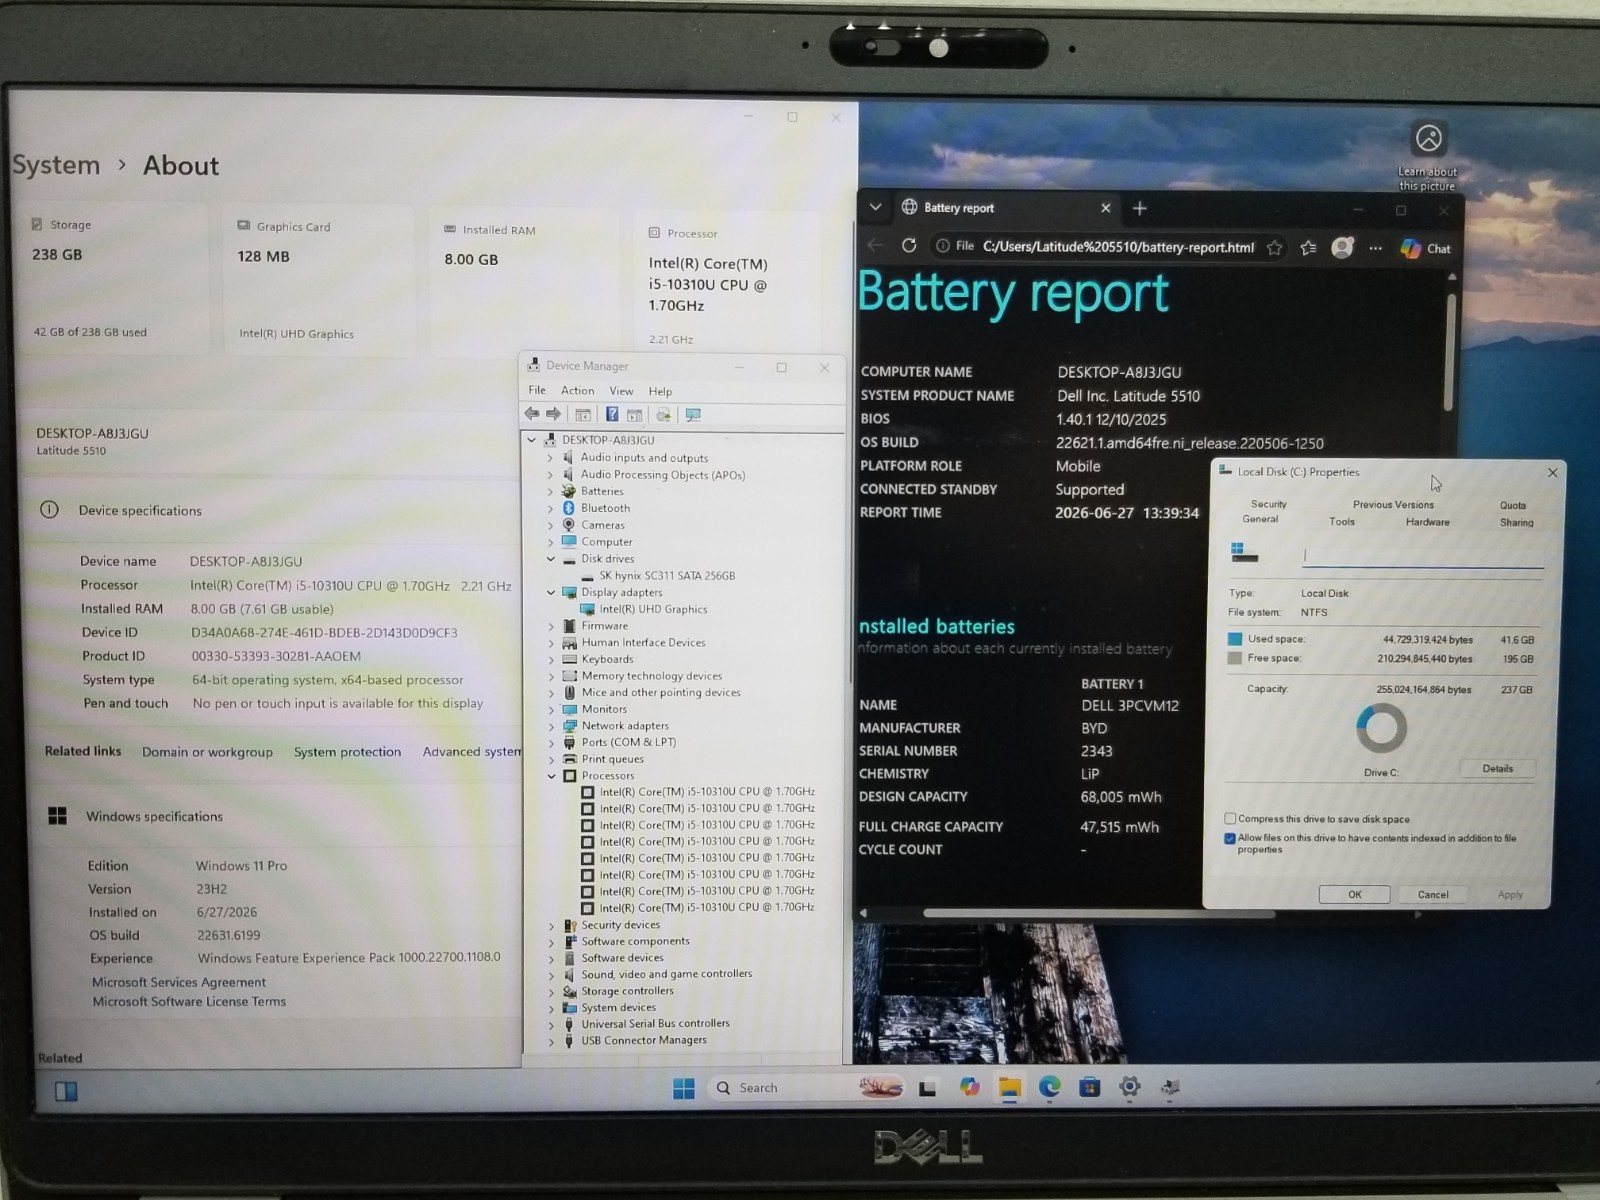Untick Allow files to have contents indexed
This screenshot has width=1600, height=1200.
point(1230,838)
